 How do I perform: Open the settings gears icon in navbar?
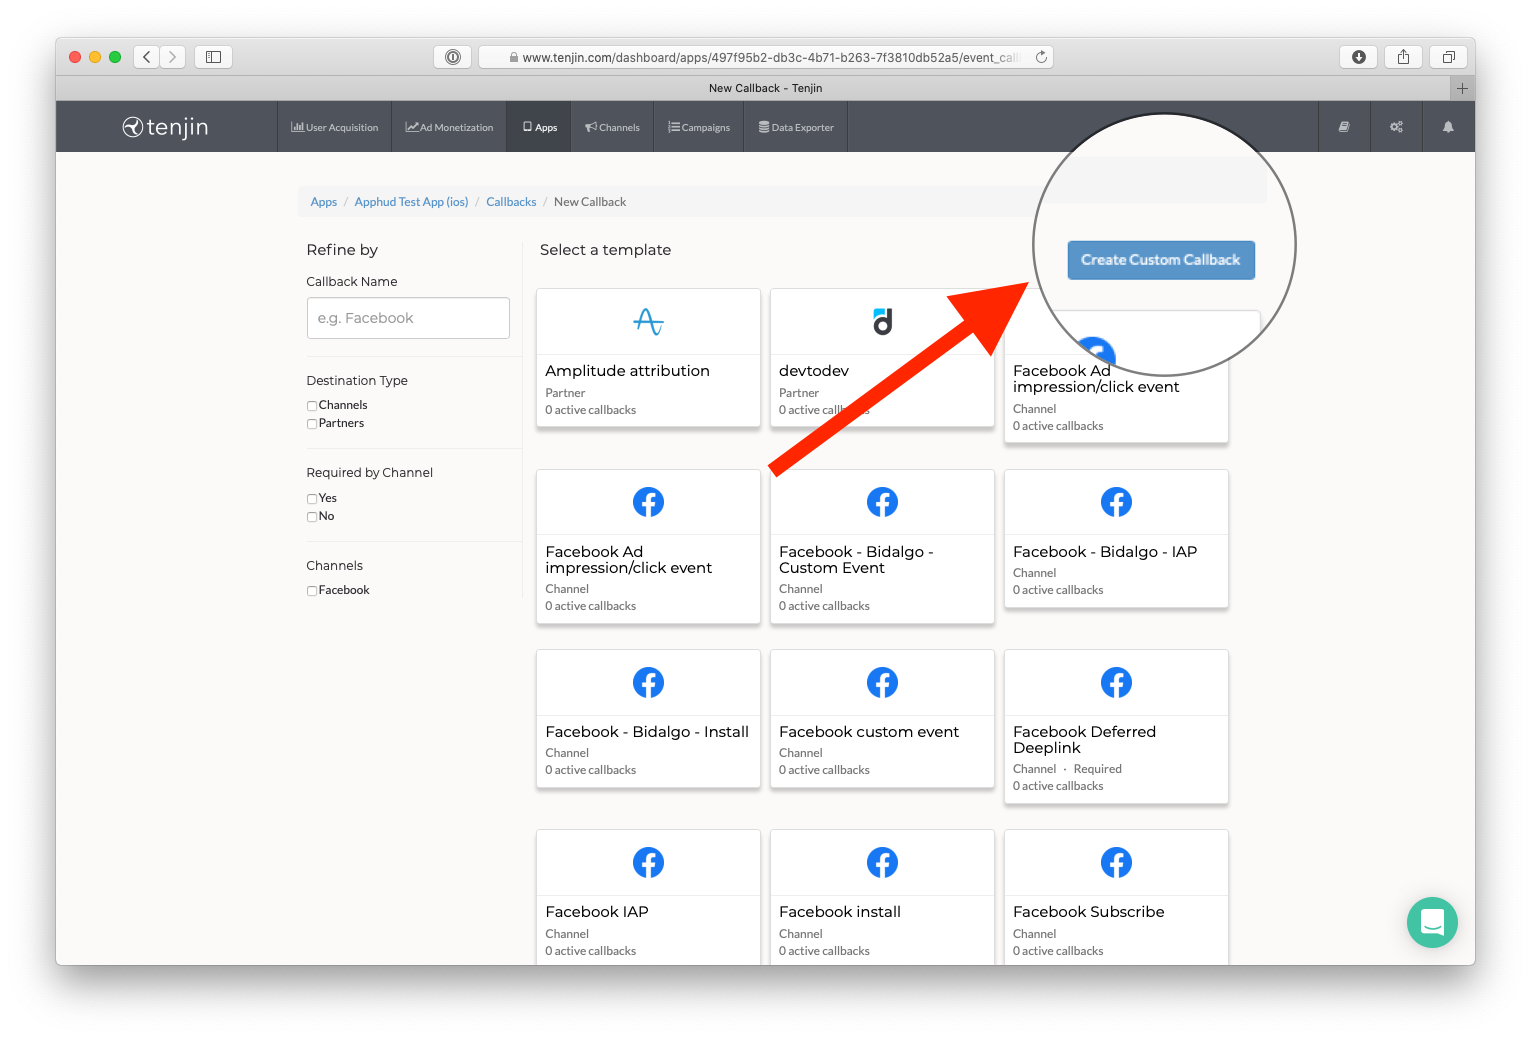click(x=1396, y=127)
